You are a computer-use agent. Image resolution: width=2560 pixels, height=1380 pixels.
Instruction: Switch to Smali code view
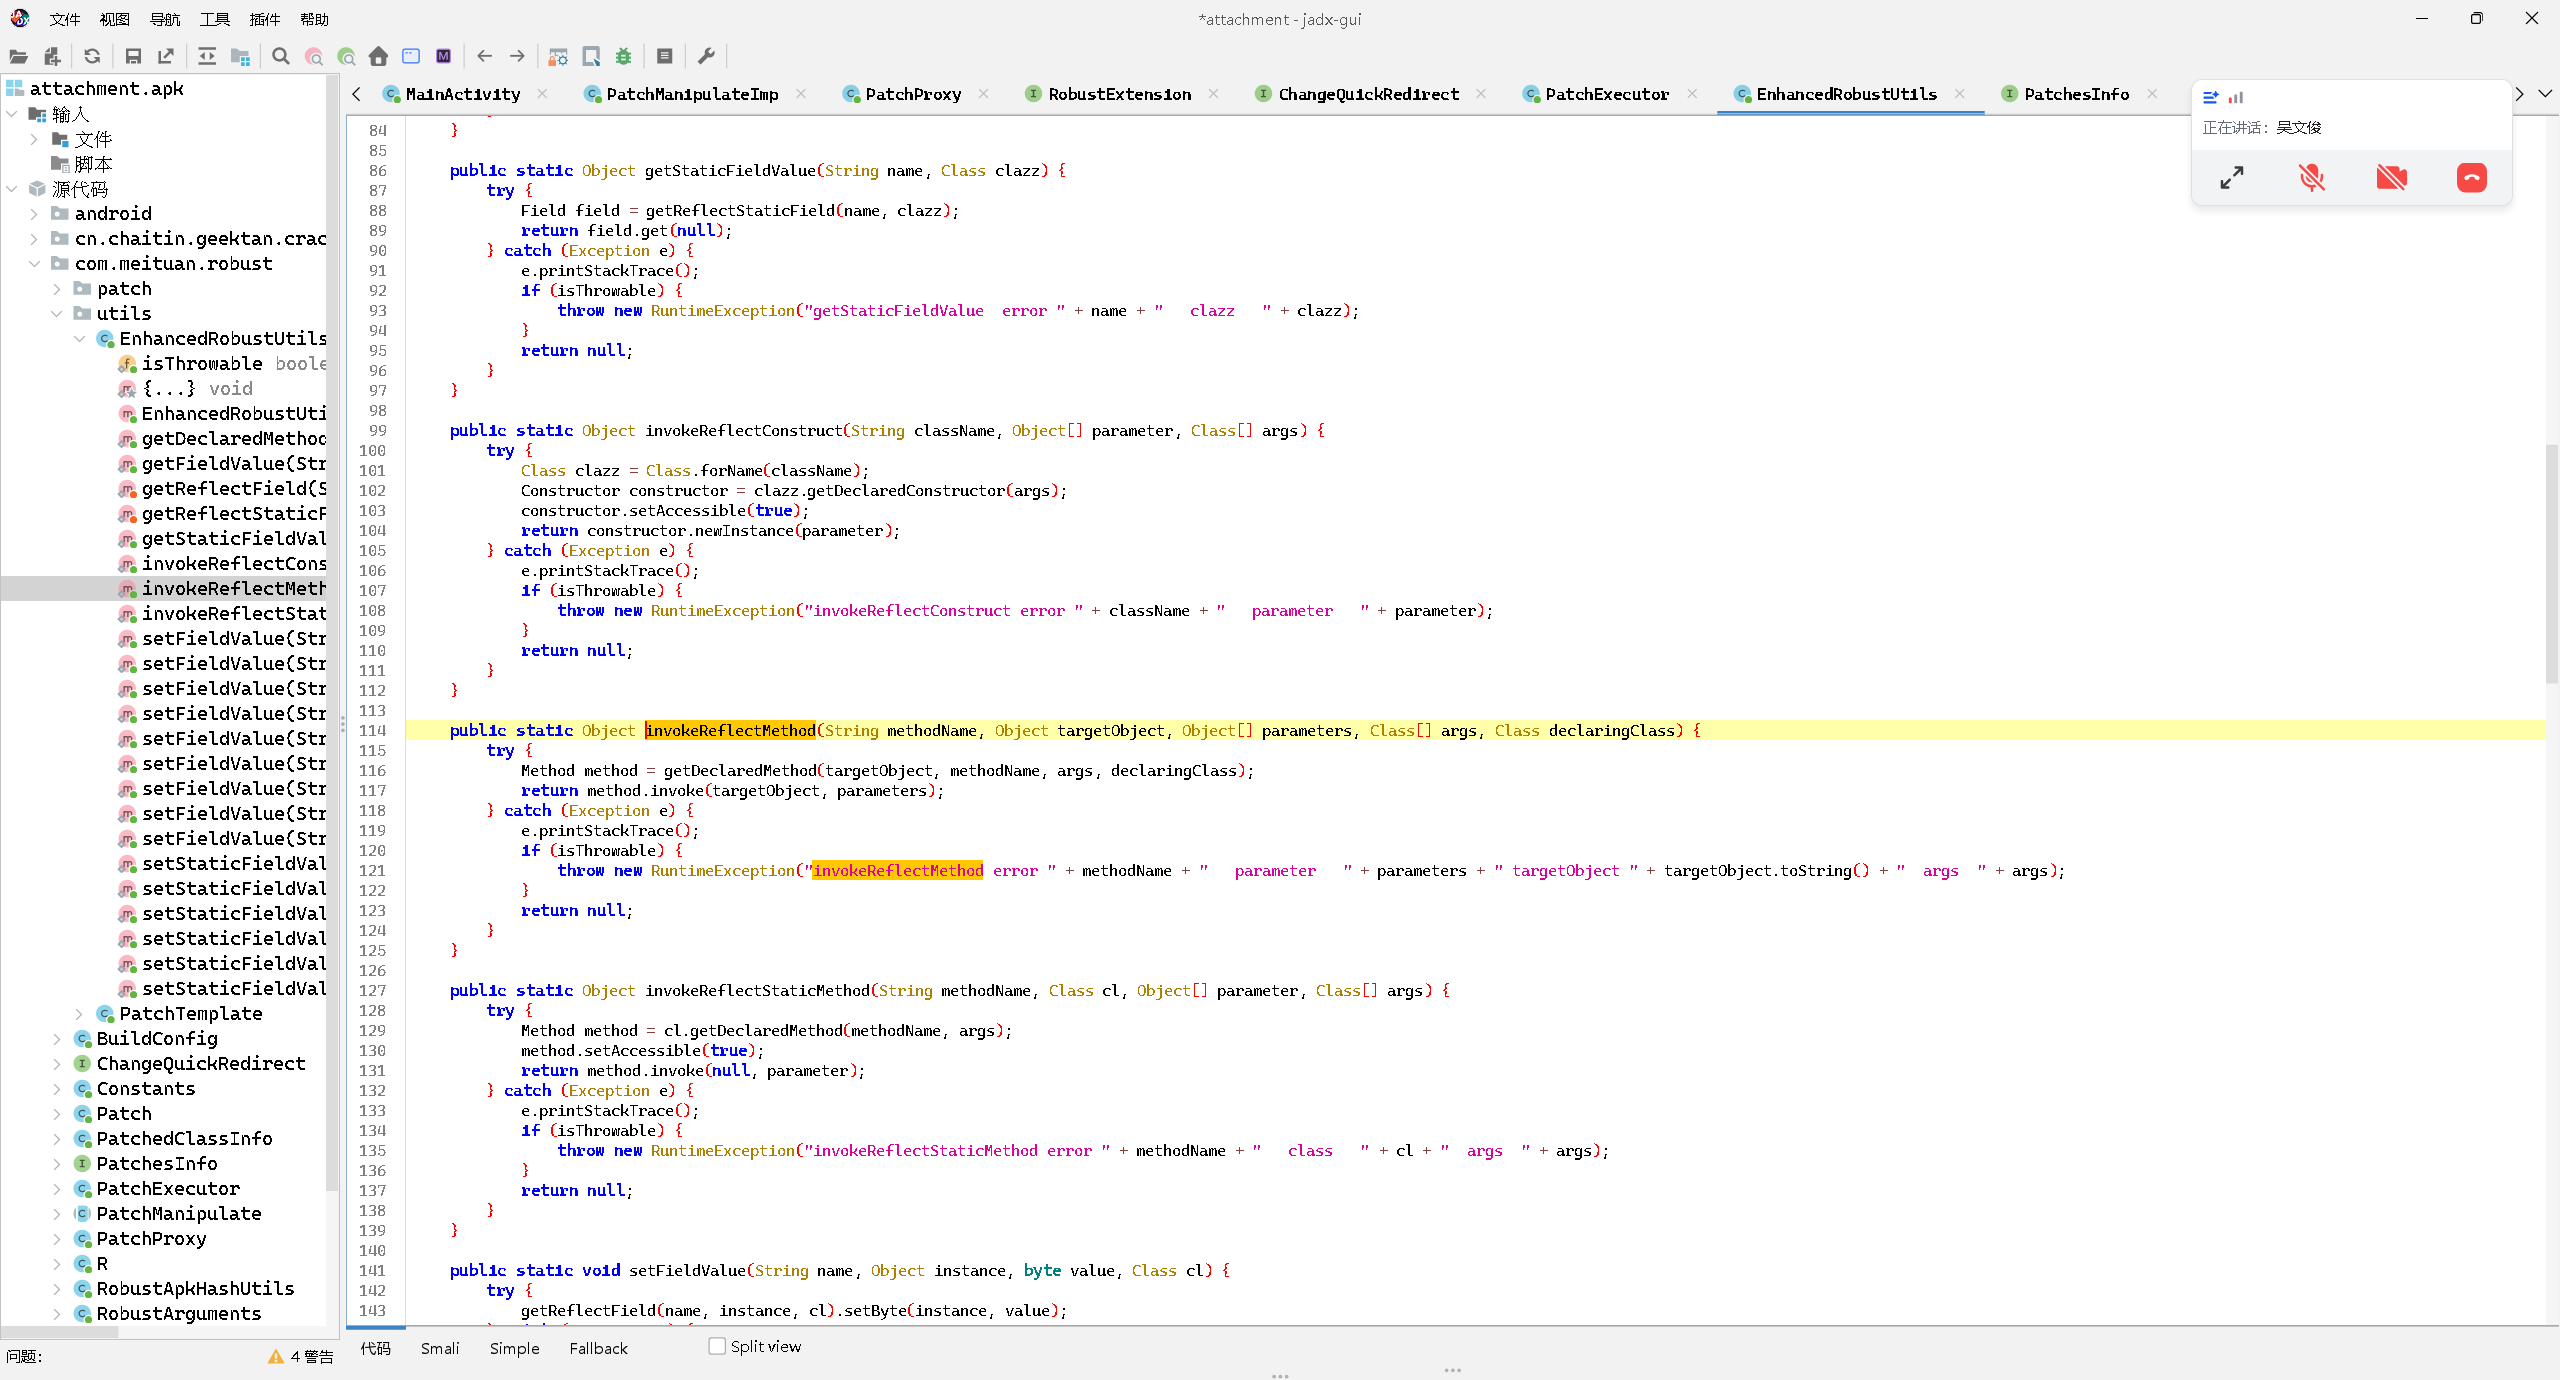pyautogui.click(x=440, y=1348)
